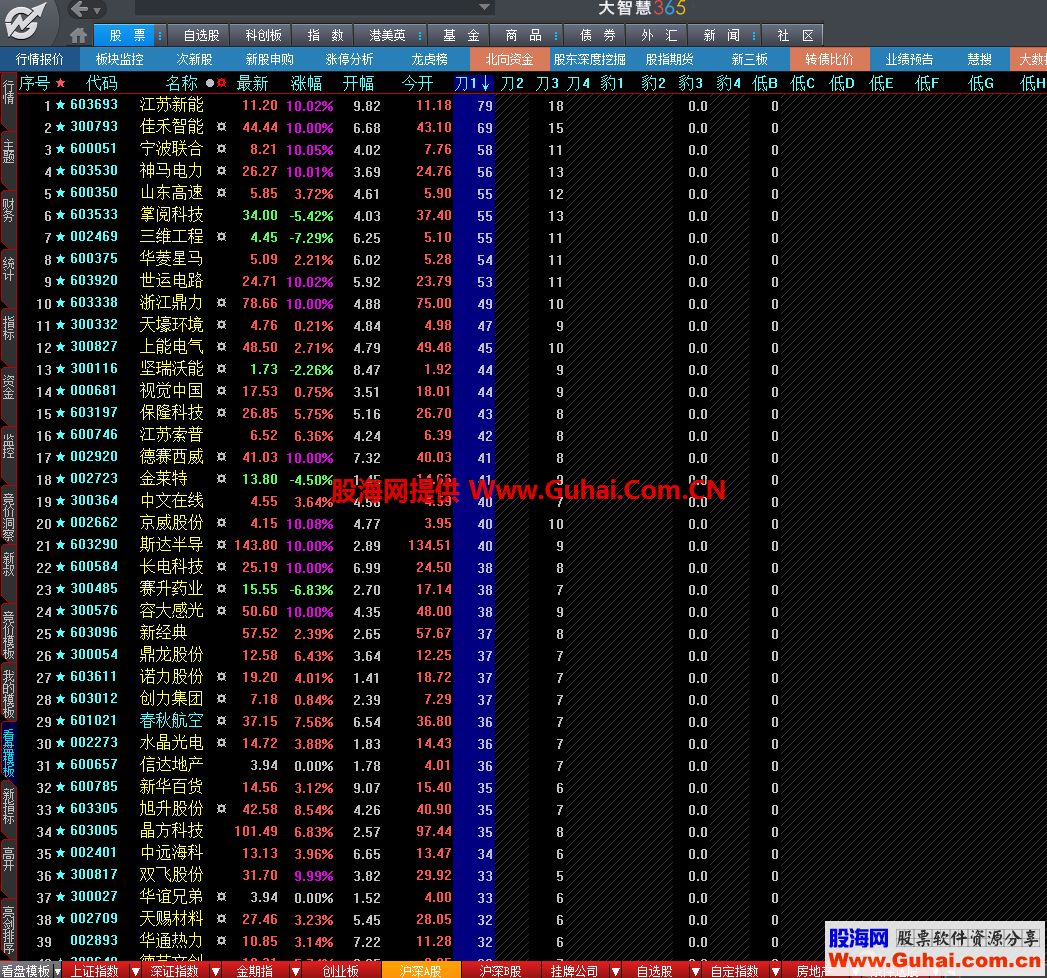1047x978 pixels.
Task: Click the 龙虎榜 button
Action: pos(429,59)
